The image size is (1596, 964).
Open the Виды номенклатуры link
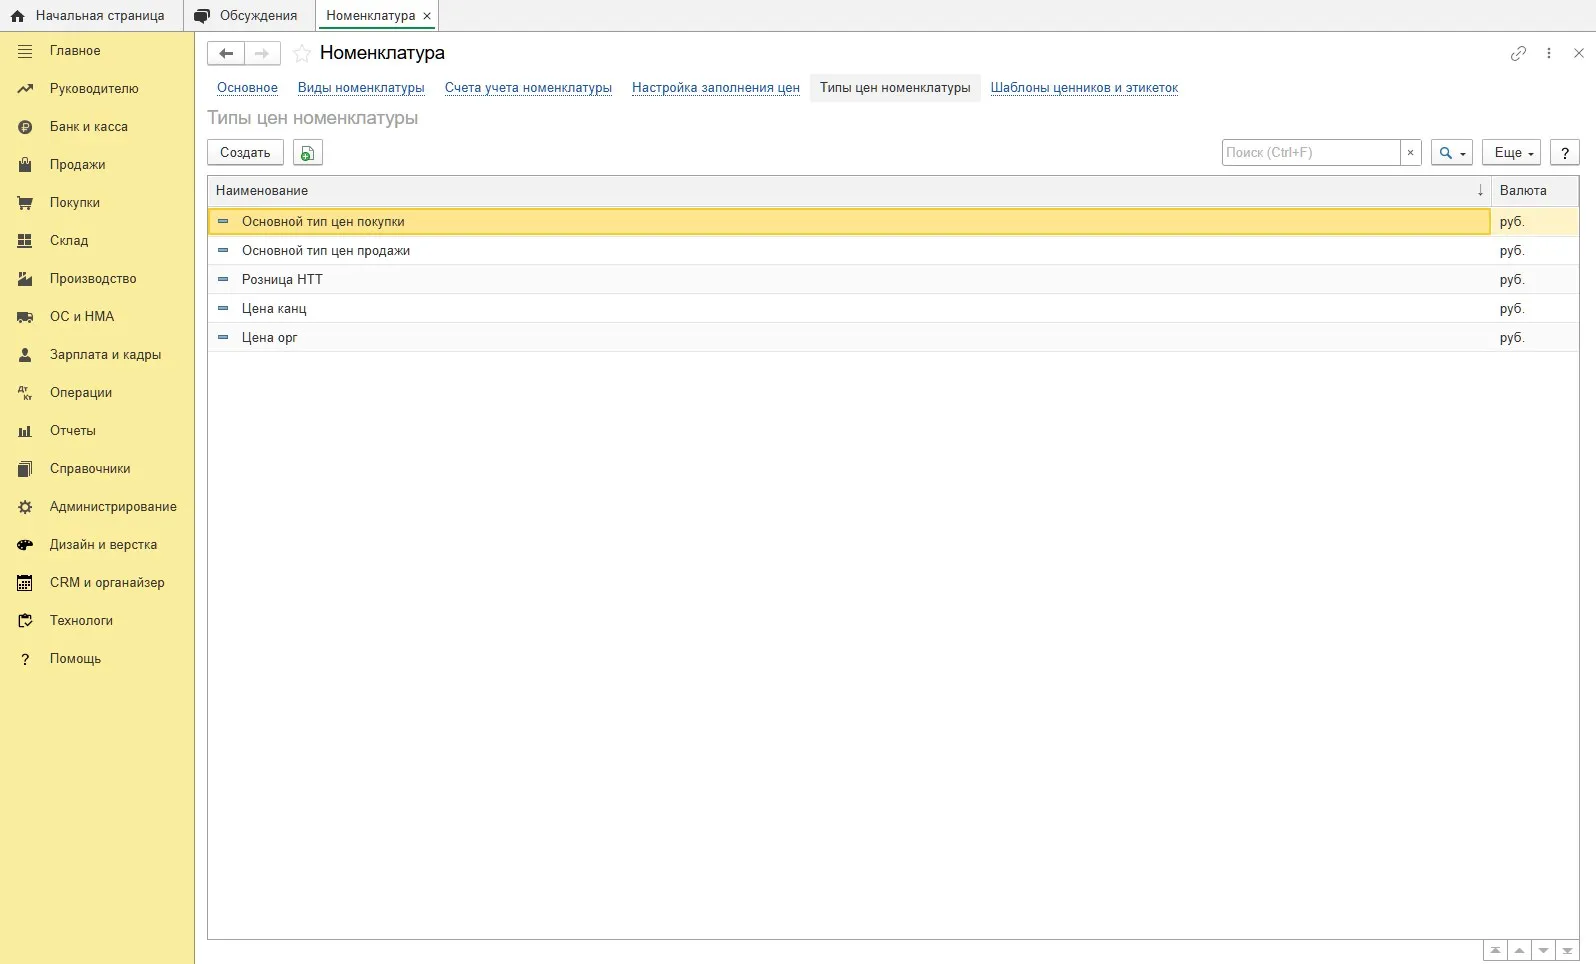pyautogui.click(x=361, y=88)
